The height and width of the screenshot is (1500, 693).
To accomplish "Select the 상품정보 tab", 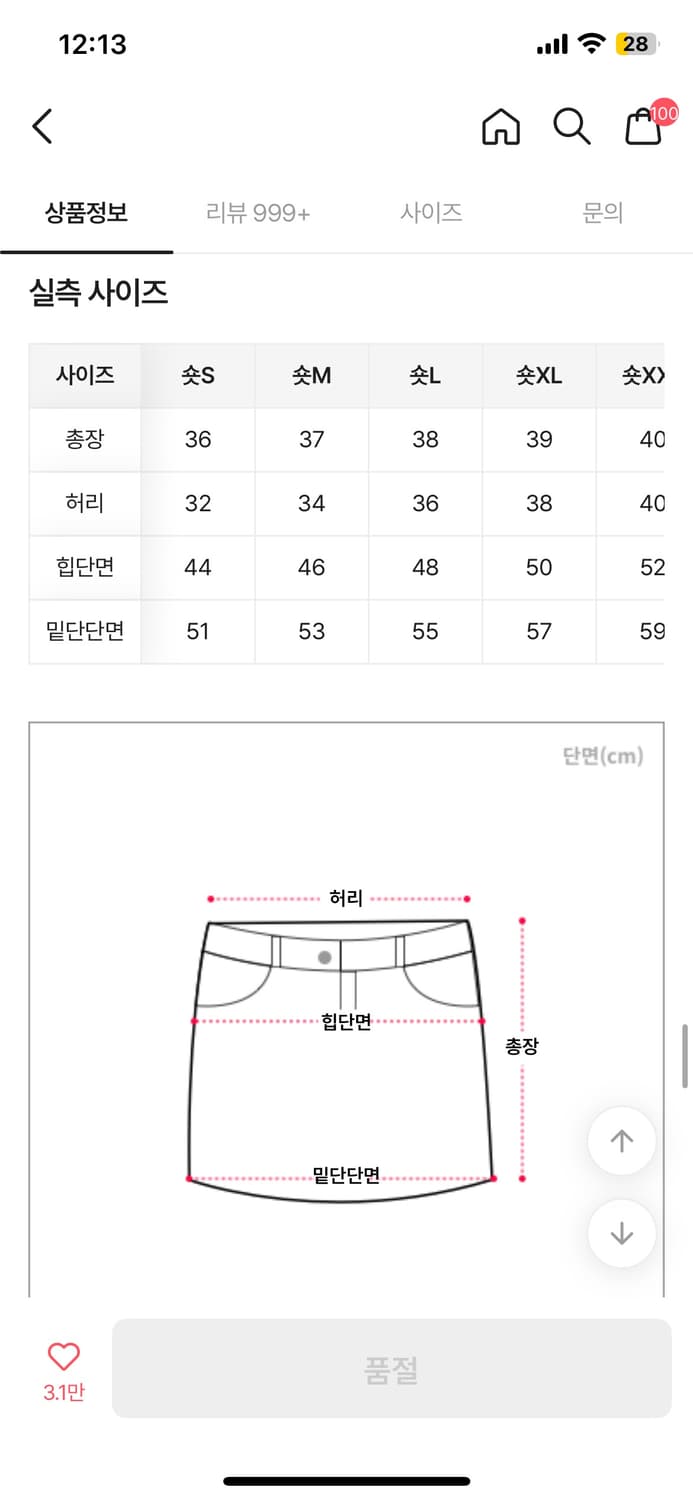I will click(x=86, y=213).
